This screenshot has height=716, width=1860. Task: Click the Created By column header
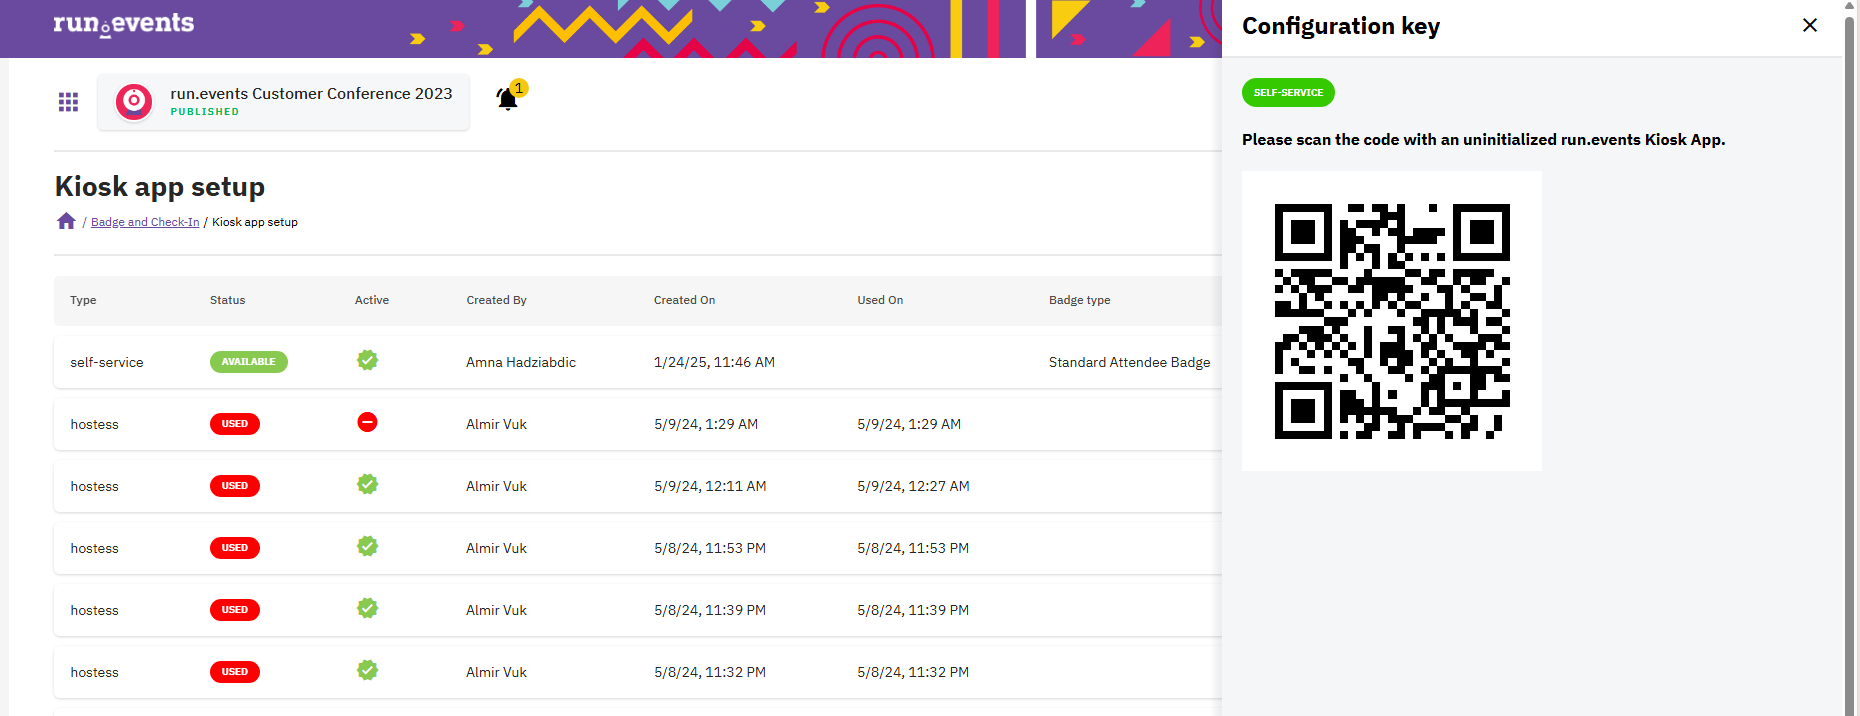coord(497,300)
